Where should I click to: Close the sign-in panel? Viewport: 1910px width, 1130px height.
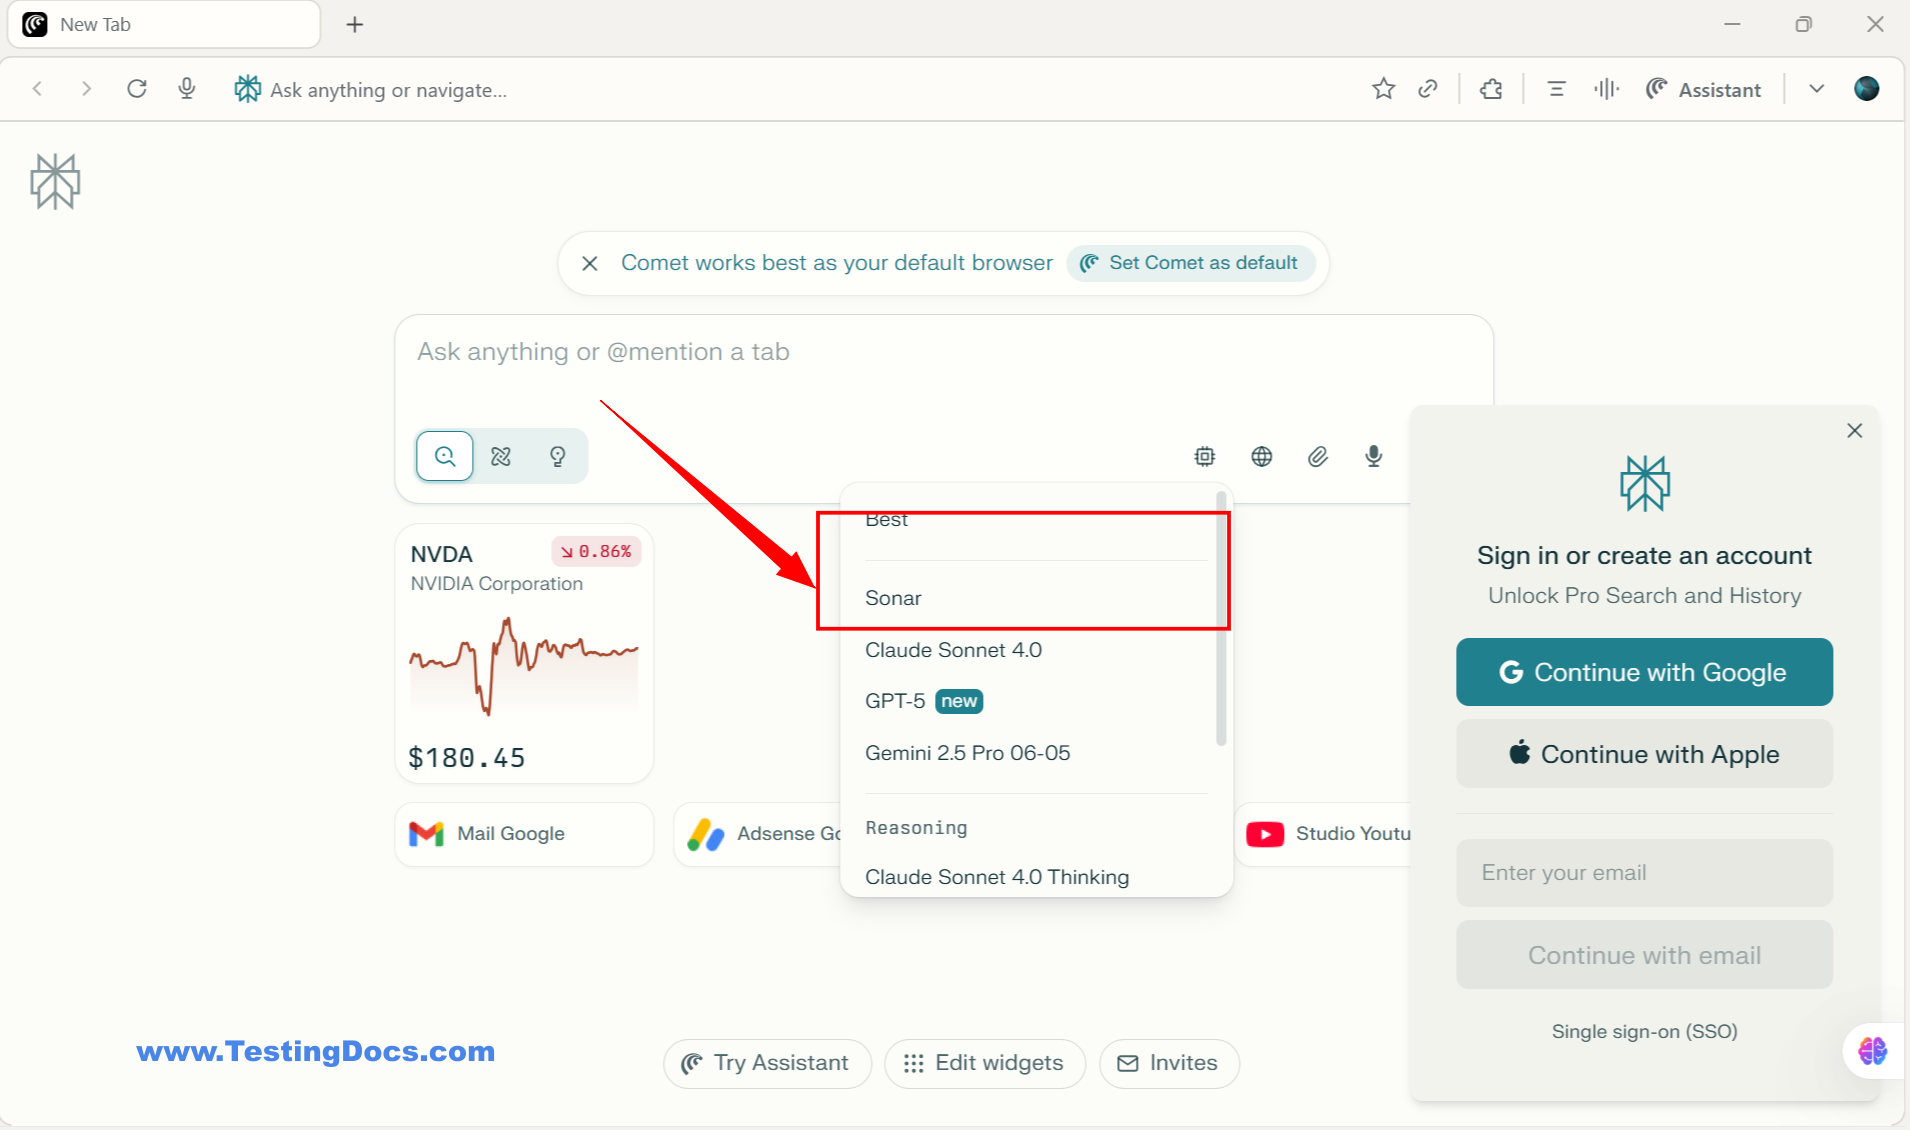coord(1854,430)
